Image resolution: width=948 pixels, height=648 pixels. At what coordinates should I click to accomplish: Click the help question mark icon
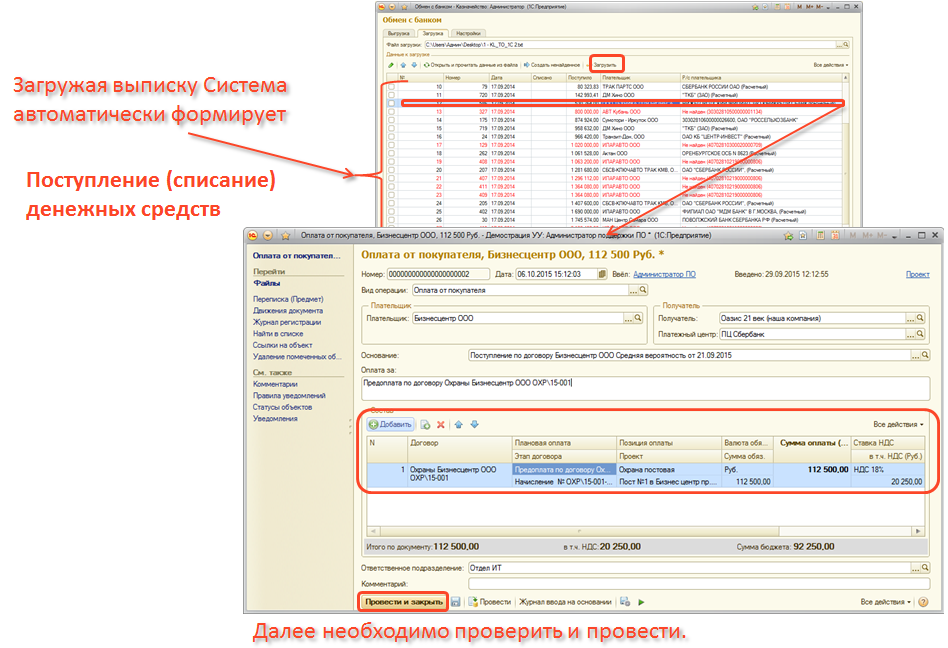923,602
